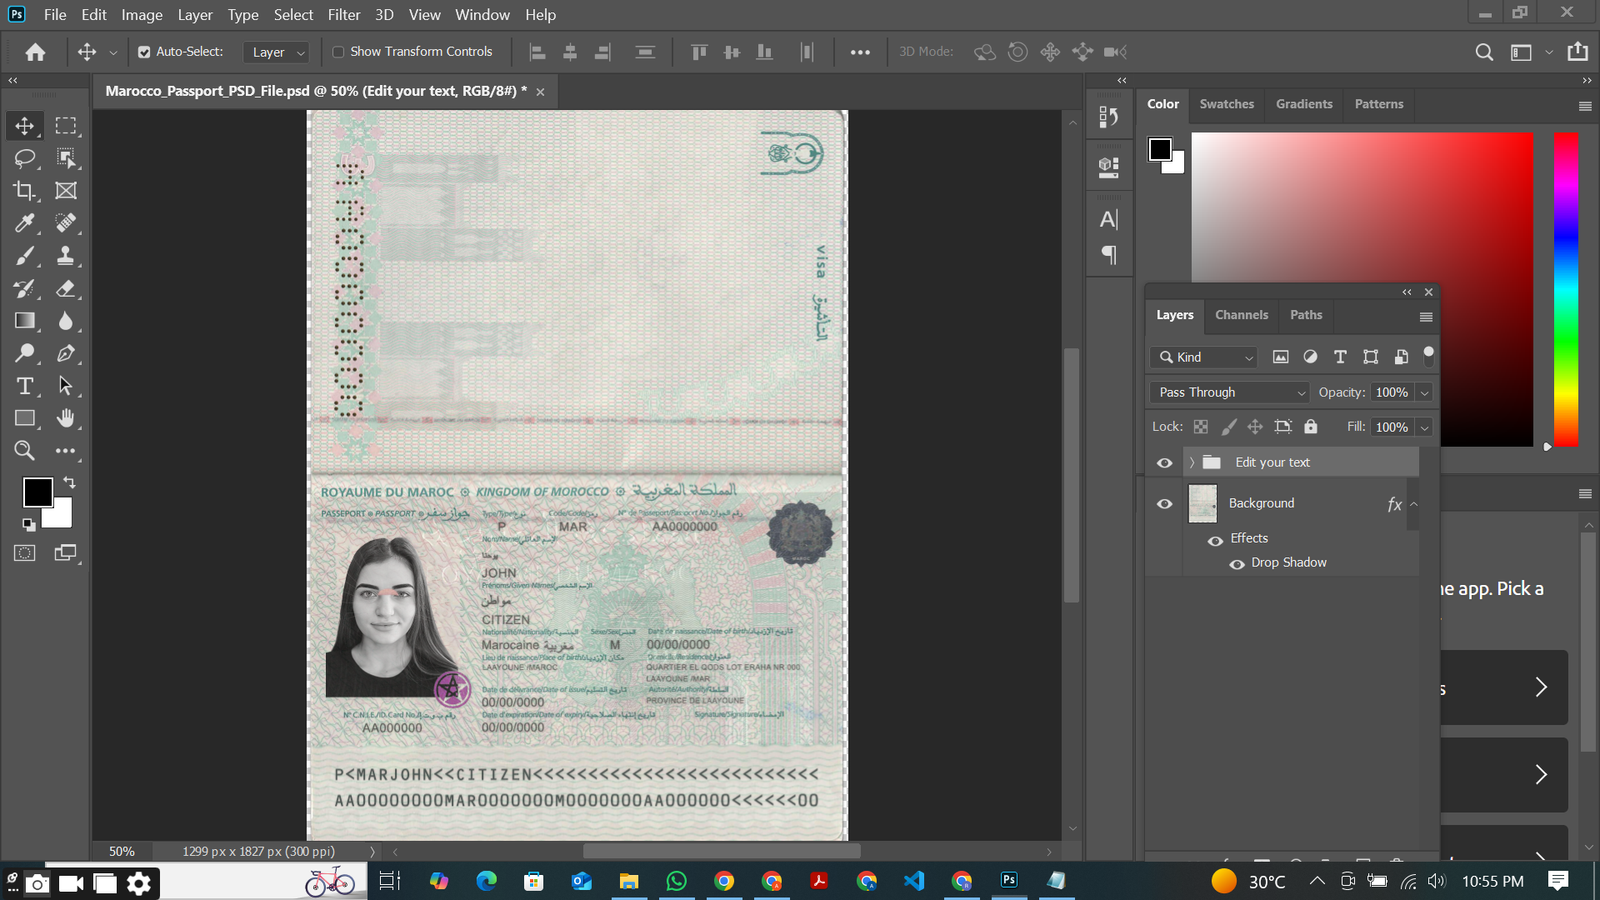Image resolution: width=1600 pixels, height=900 pixels.
Task: Switch to the Gradients tab
Action: 1304,104
